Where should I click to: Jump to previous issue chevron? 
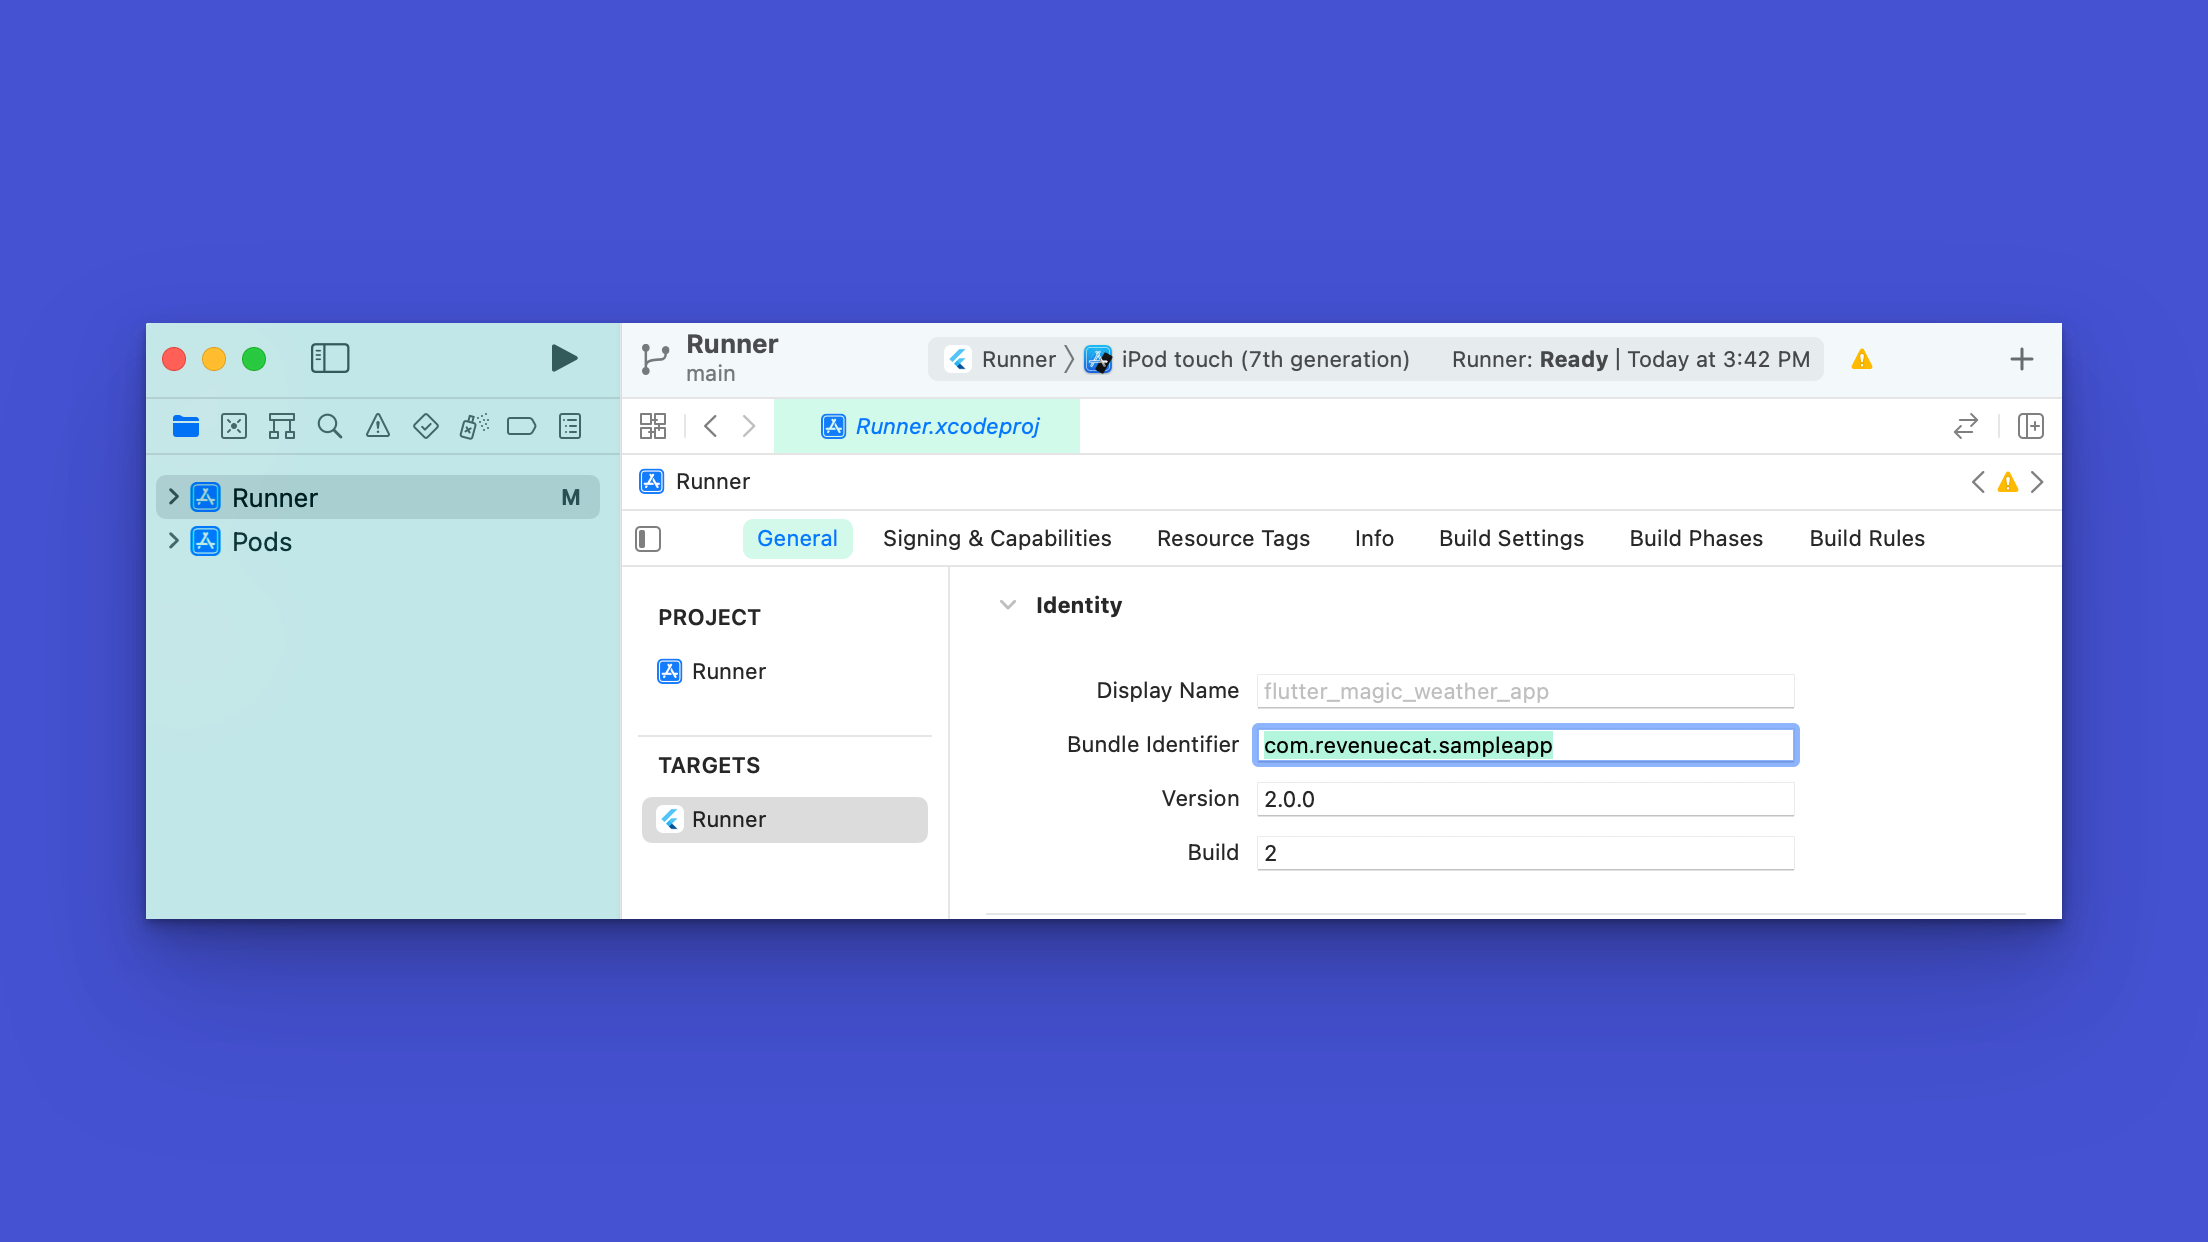[x=1978, y=482]
